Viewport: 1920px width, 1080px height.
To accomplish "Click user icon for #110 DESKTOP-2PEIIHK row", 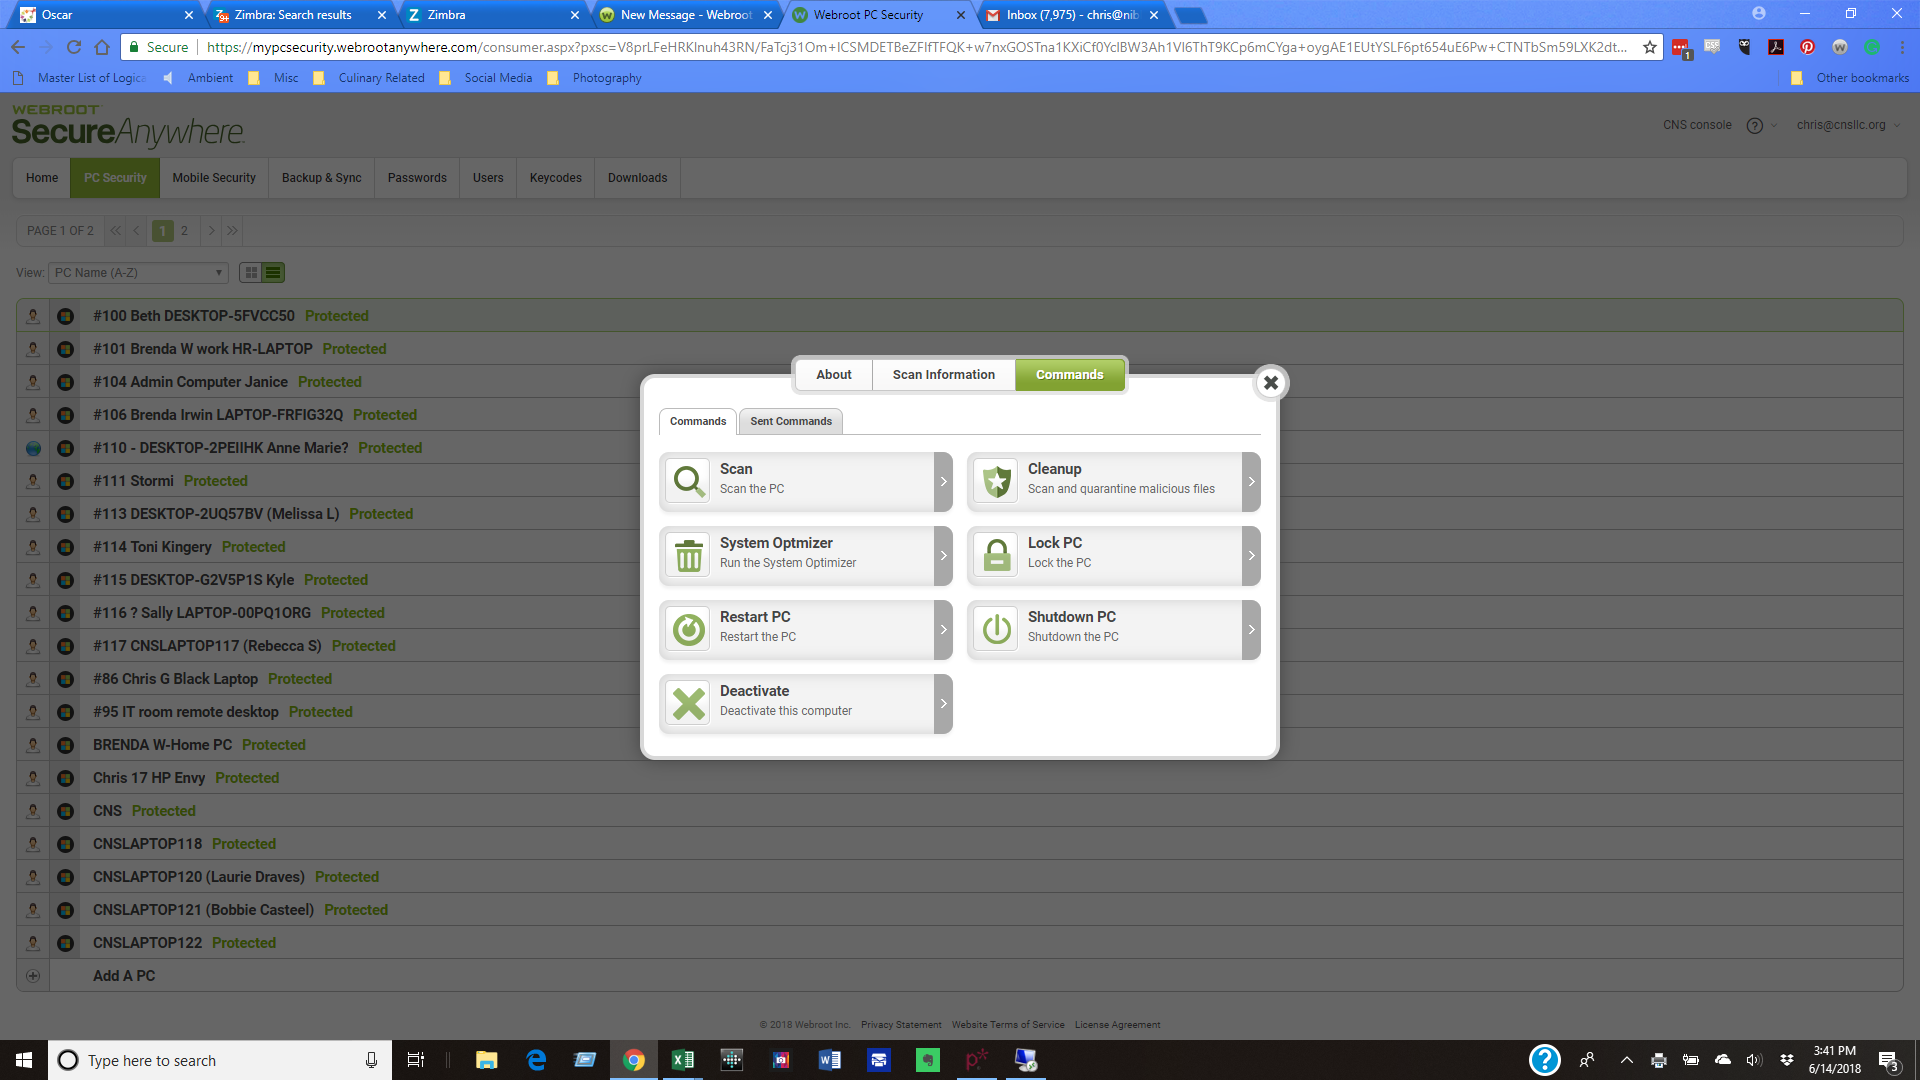I will tap(33, 448).
